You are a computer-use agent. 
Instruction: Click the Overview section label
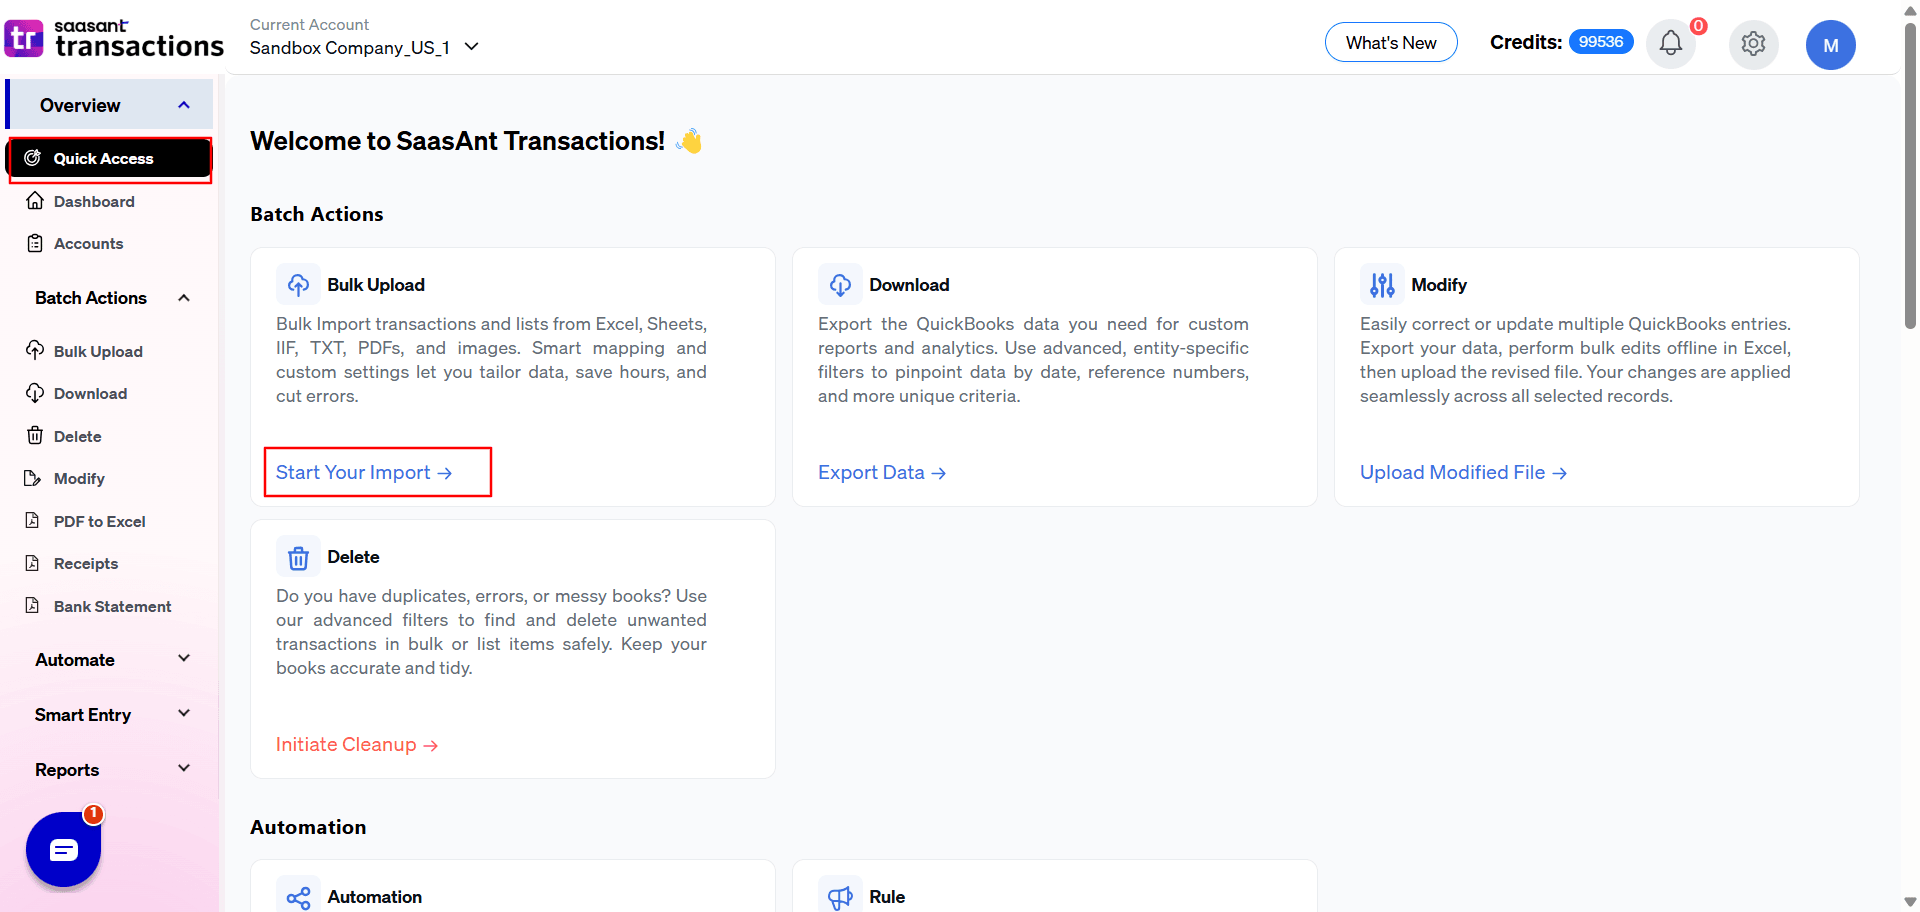[x=80, y=105]
